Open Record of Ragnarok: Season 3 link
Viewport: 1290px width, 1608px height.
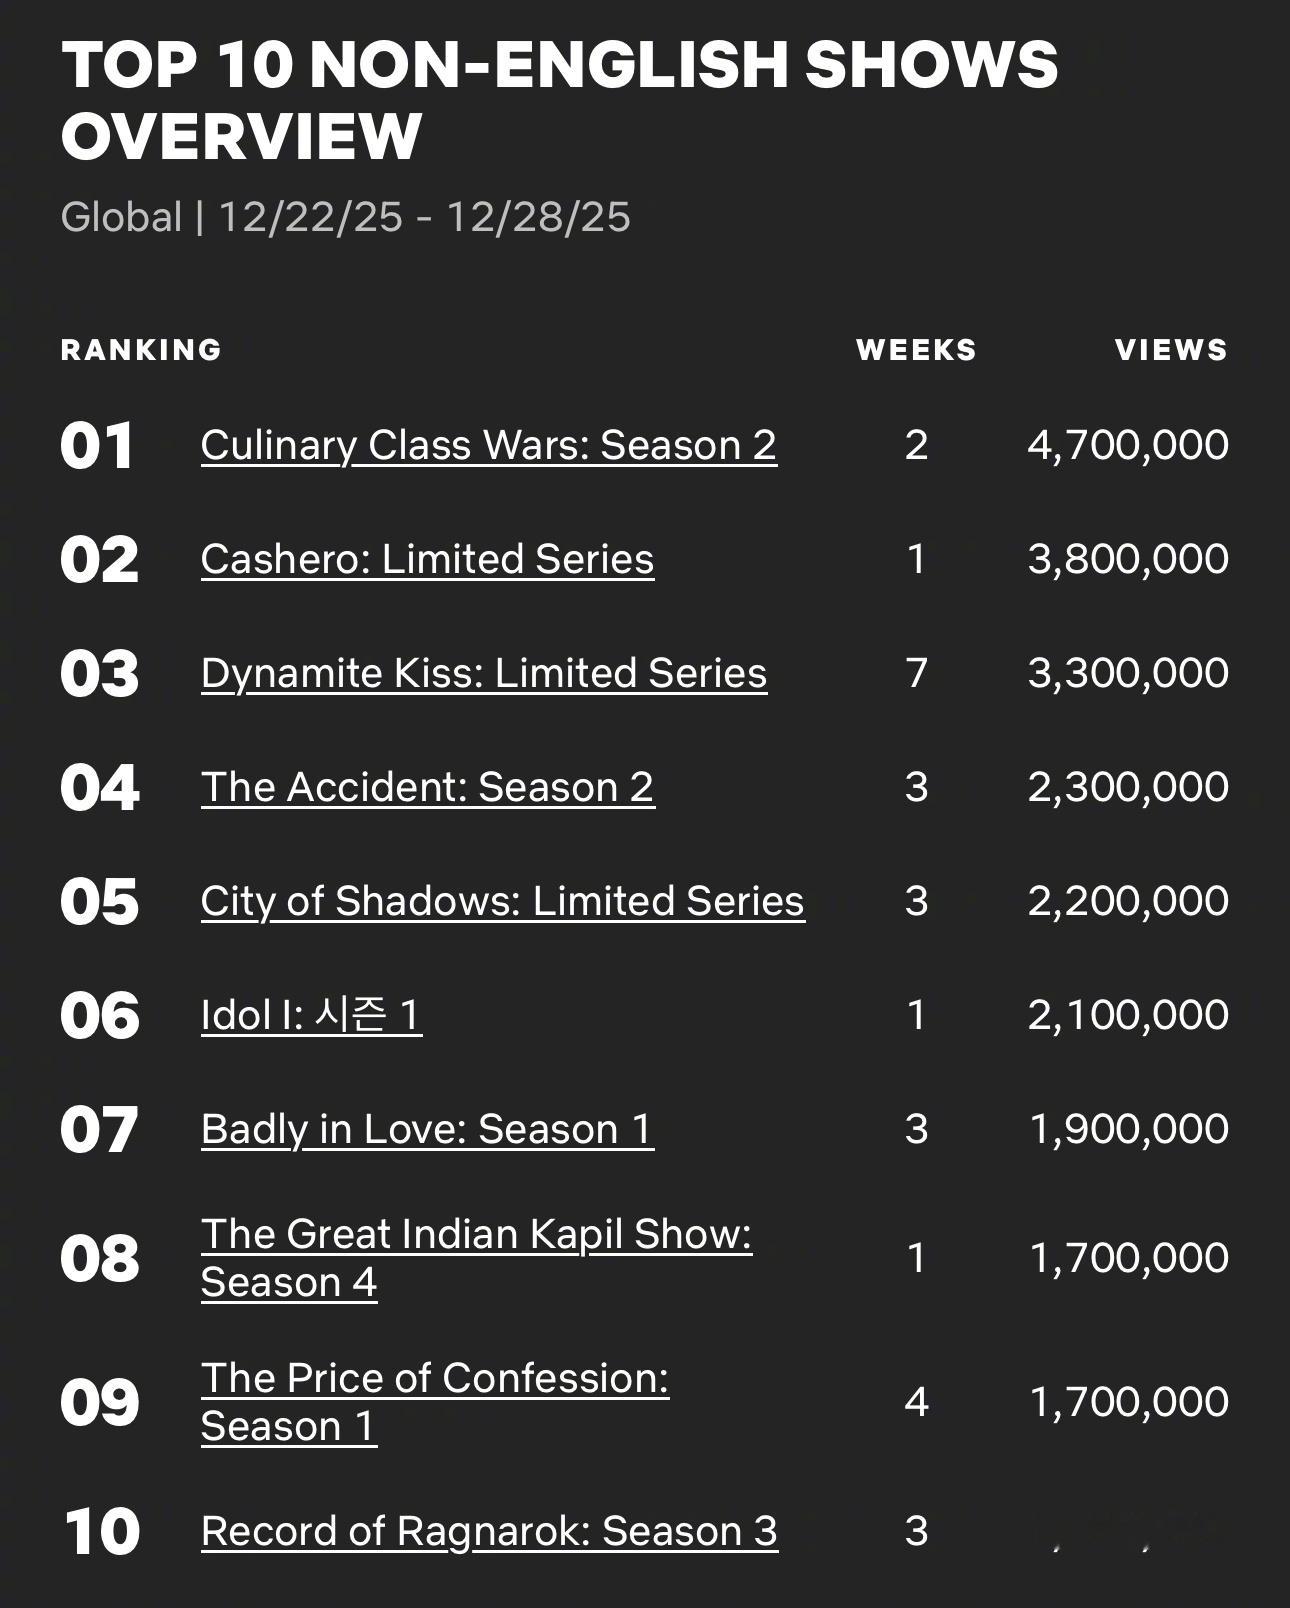tap(489, 1532)
